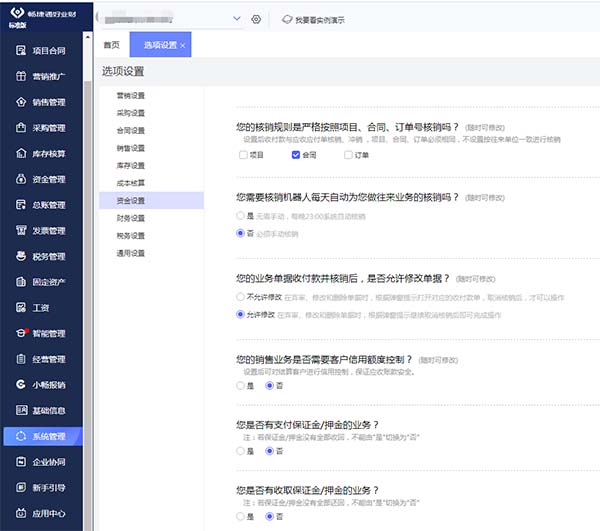Uncheck the 合同 checkbox
This screenshot has height=531, width=600.
(295, 155)
